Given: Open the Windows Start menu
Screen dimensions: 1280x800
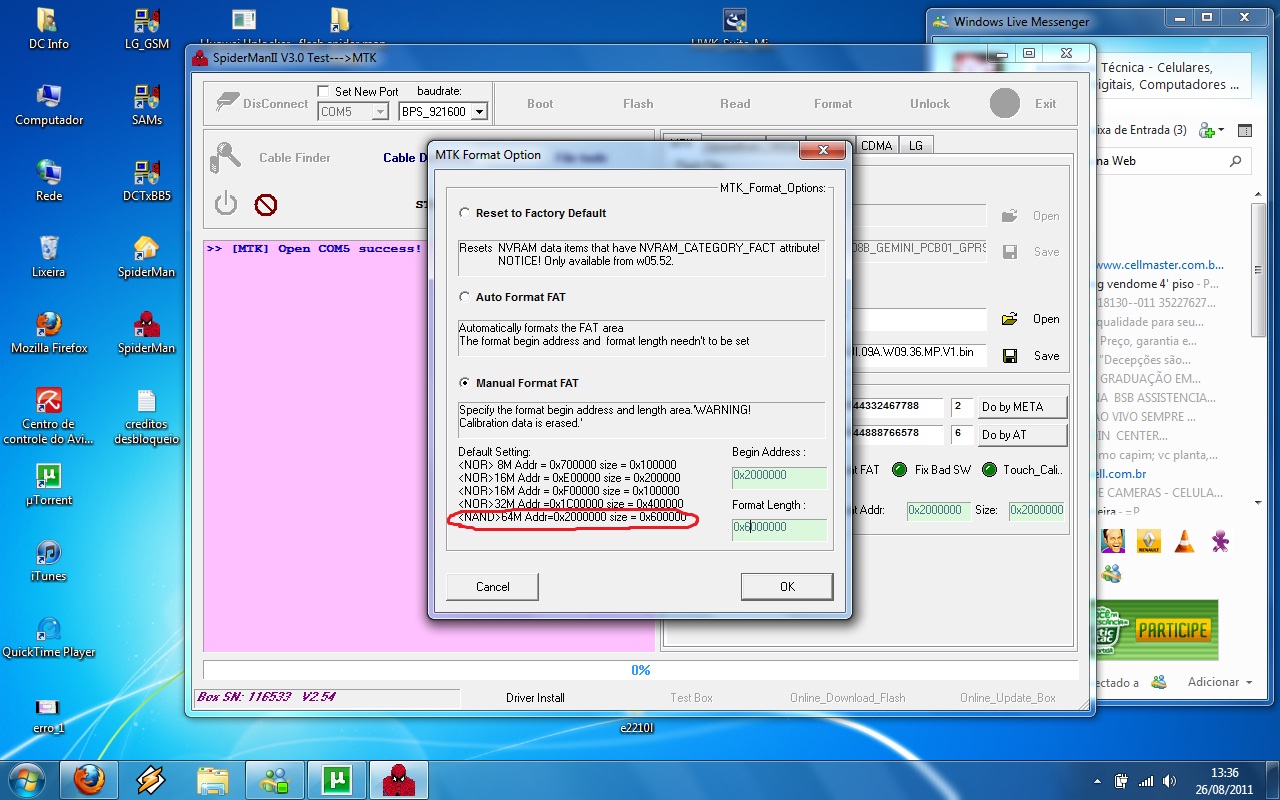Looking at the screenshot, I should pos(27,779).
